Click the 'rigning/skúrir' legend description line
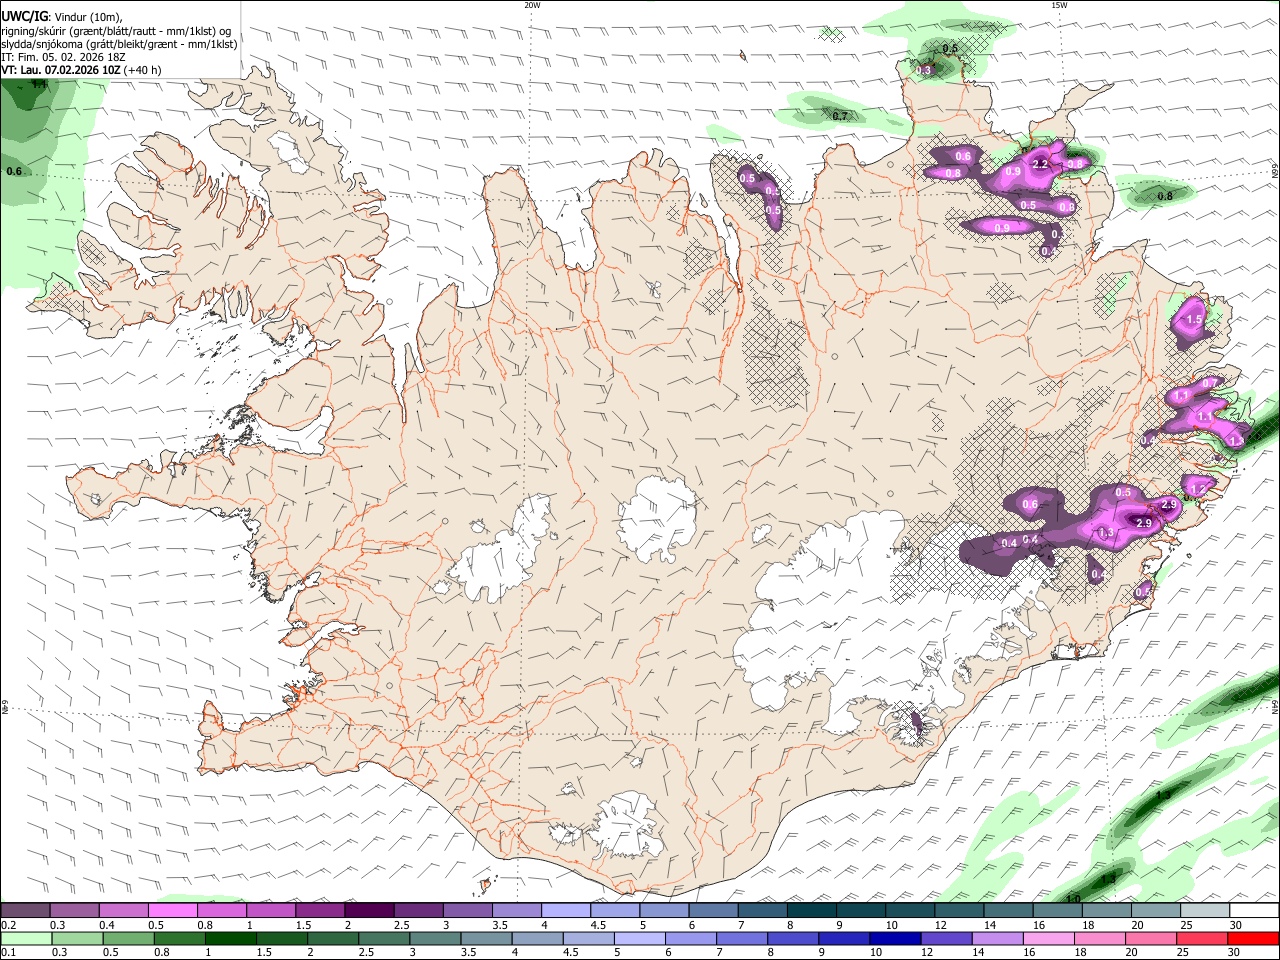 coord(116,31)
